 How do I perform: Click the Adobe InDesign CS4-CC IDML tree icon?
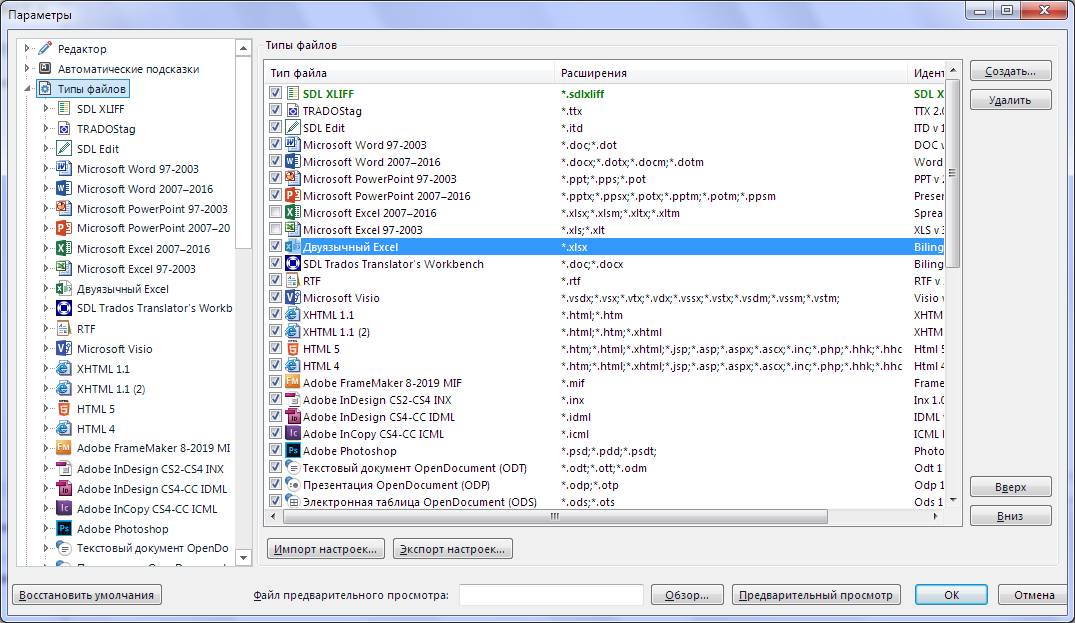coord(63,489)
